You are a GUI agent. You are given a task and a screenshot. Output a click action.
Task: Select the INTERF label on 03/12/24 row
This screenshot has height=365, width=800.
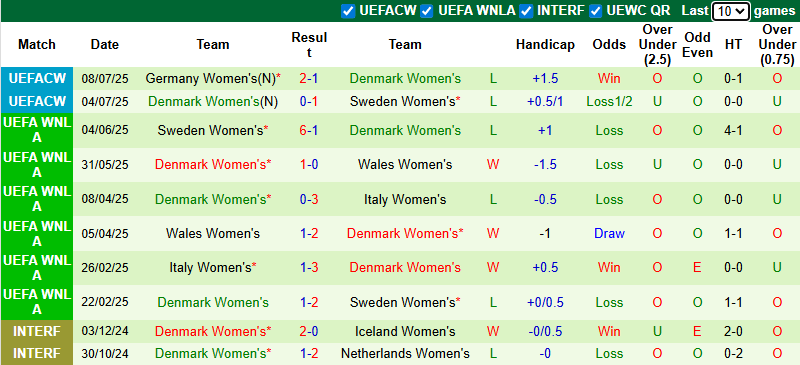coord(37,331)
